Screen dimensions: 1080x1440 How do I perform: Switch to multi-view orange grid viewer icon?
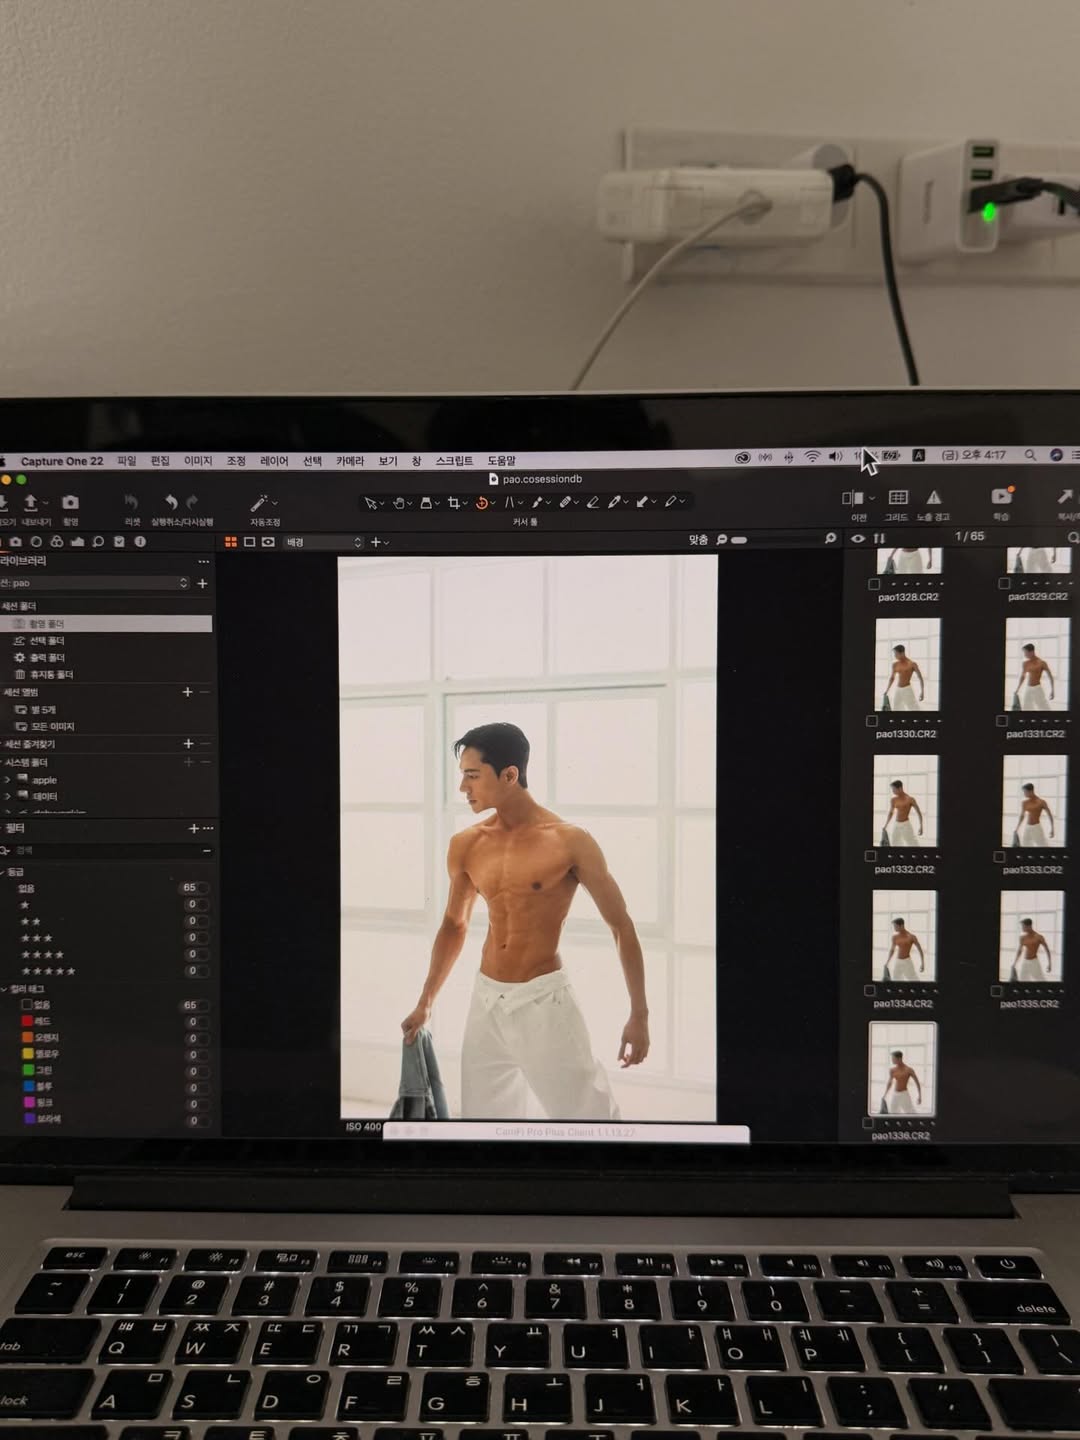click(x=231, y=542)
